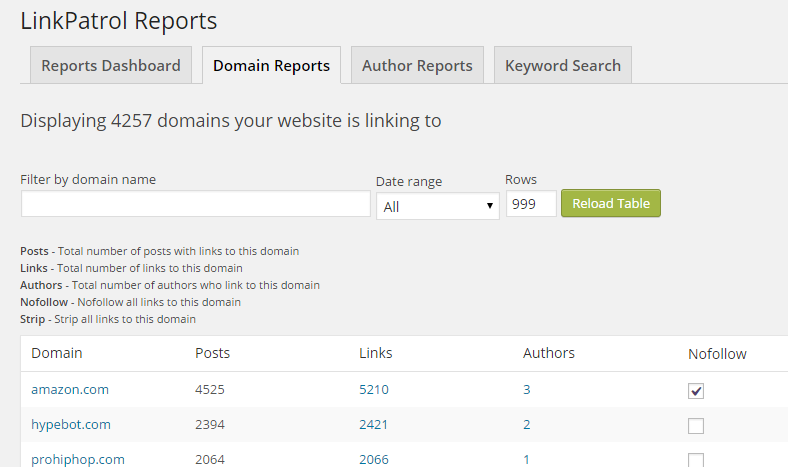Click the Domain column header

[x=57, y=353]
